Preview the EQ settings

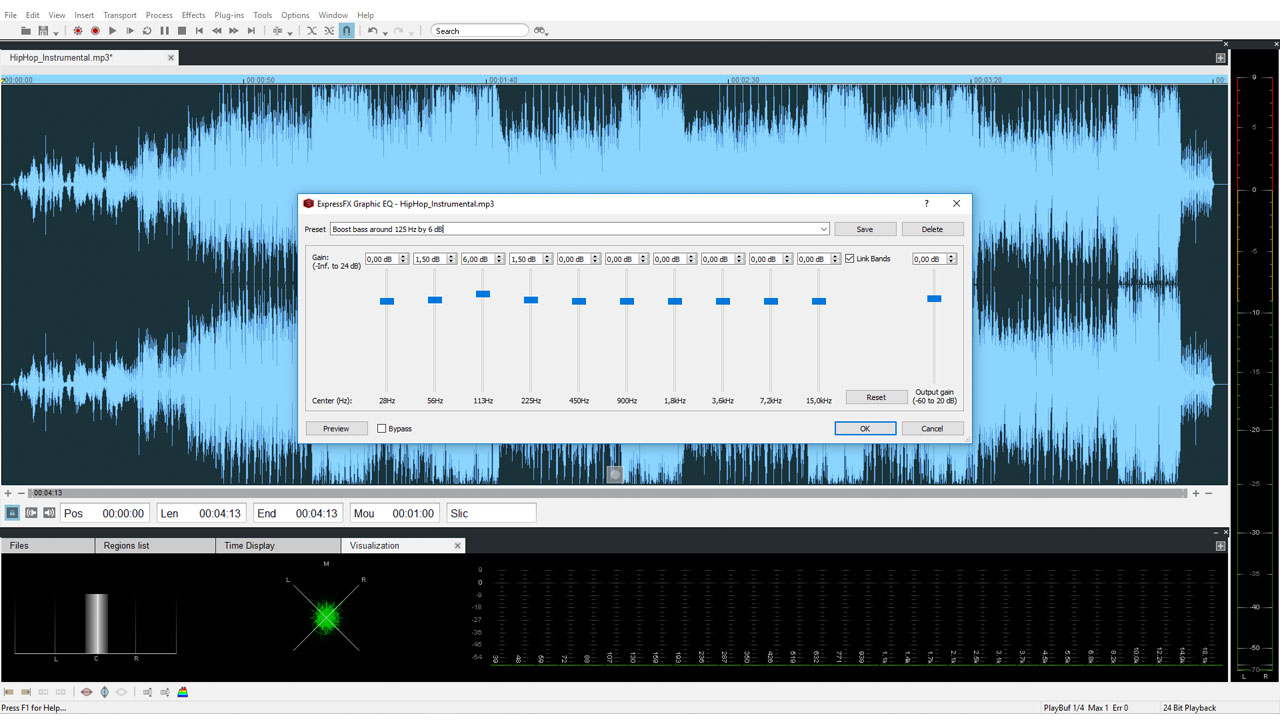point(336,428)
